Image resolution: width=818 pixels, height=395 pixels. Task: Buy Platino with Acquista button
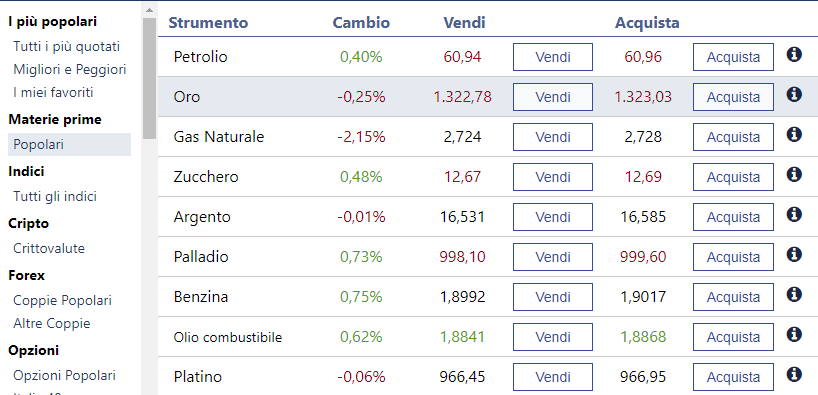733,377
